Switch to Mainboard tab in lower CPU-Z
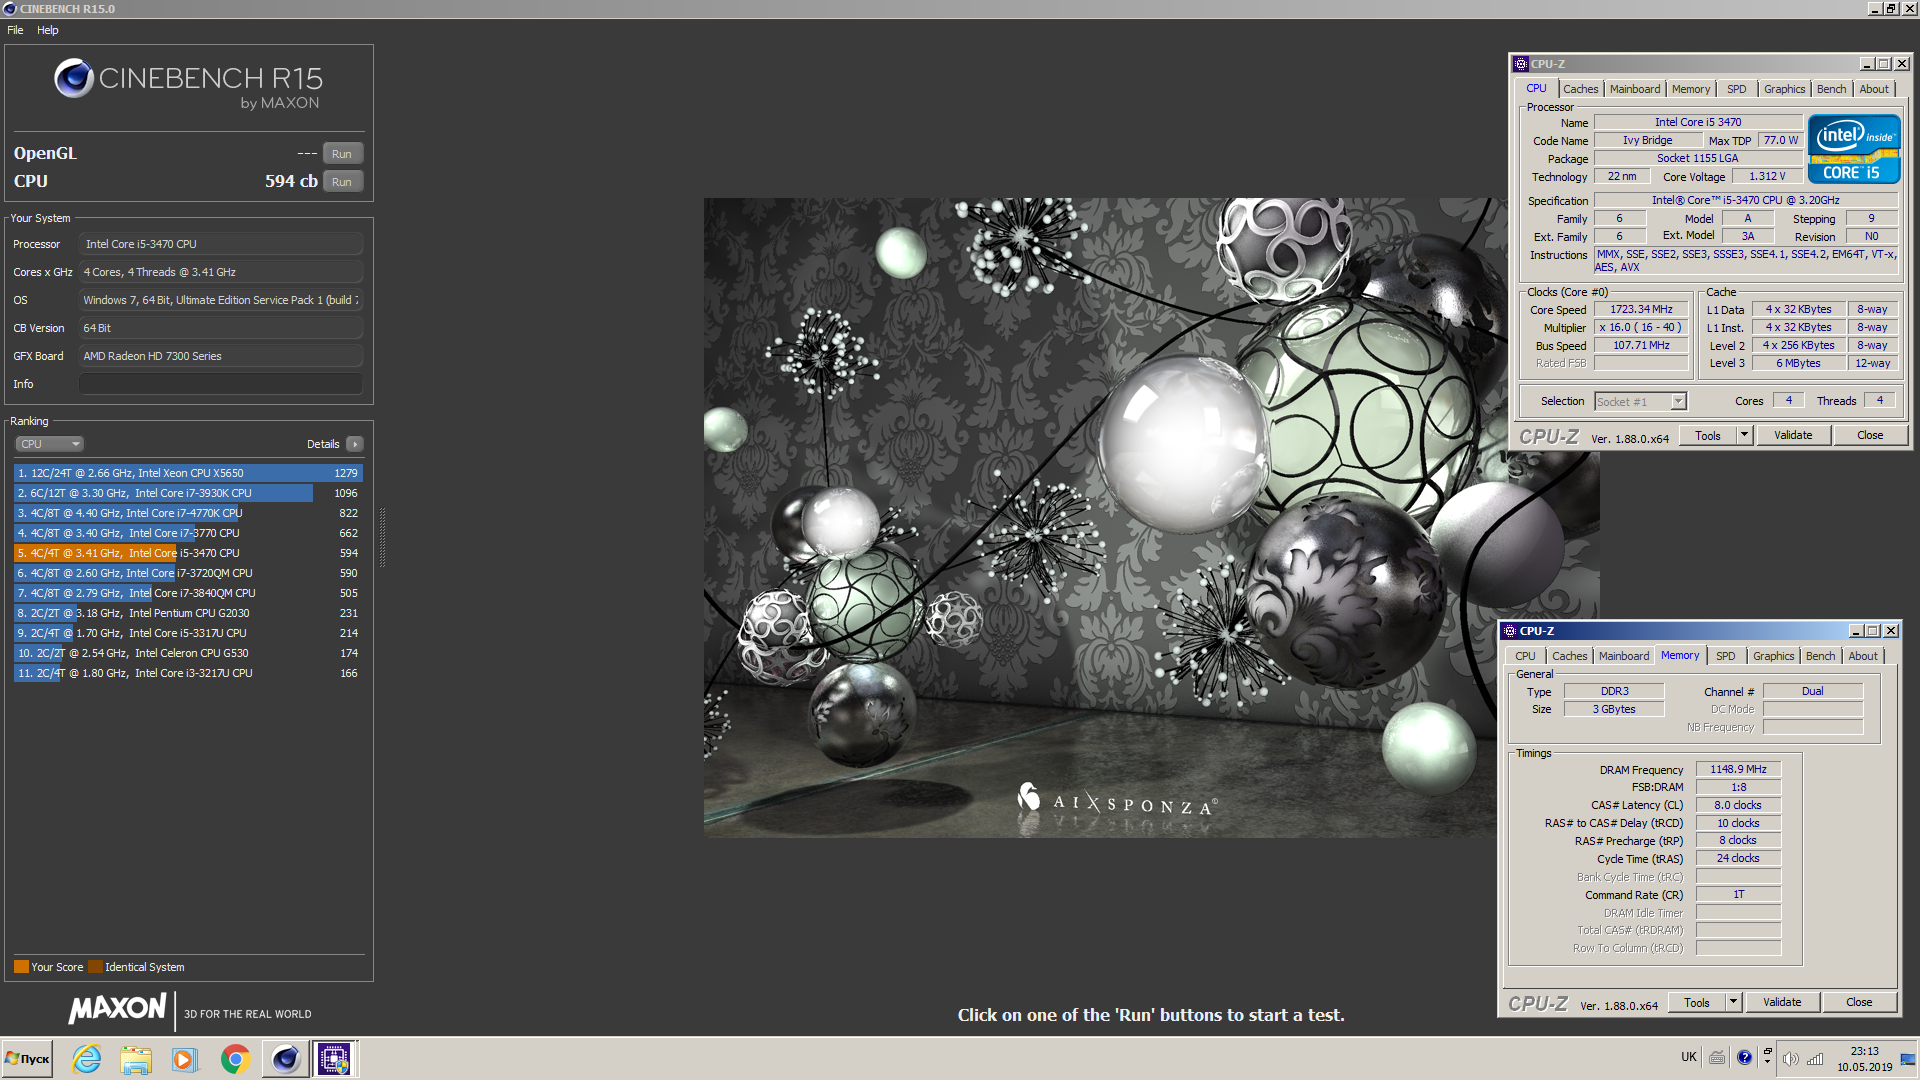The width and height of the screenshot is (1920, 1080). [1624, 656]
